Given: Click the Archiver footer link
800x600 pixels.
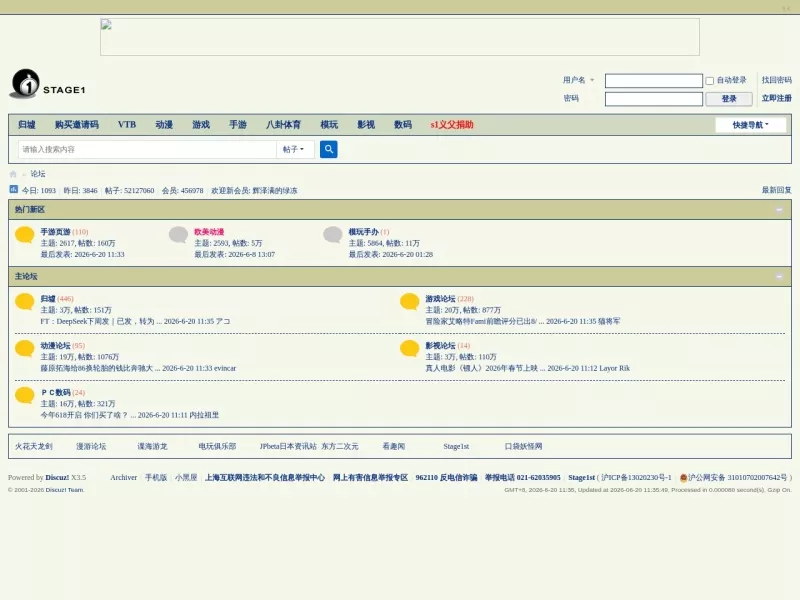Looking at the screenshot, I should tap(123, 478).
